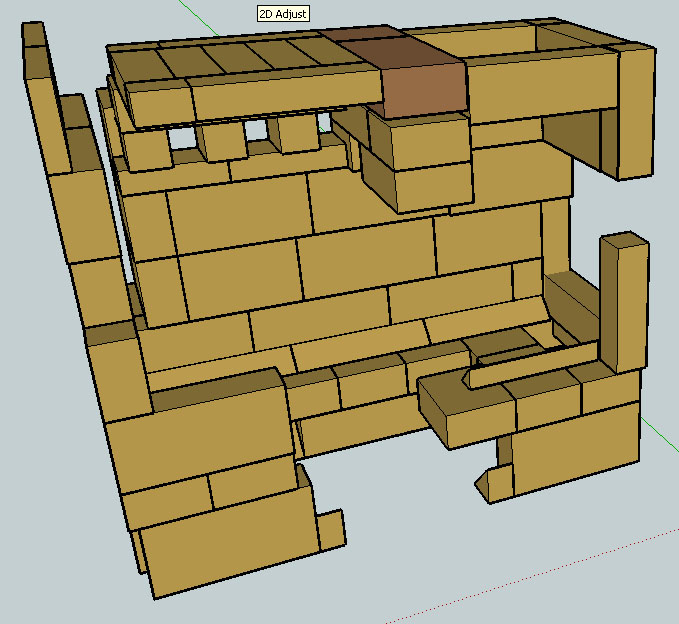Select the small wedge piece at bottom right
This screenshot has width=679, height=624.
(x=490, y=485)
